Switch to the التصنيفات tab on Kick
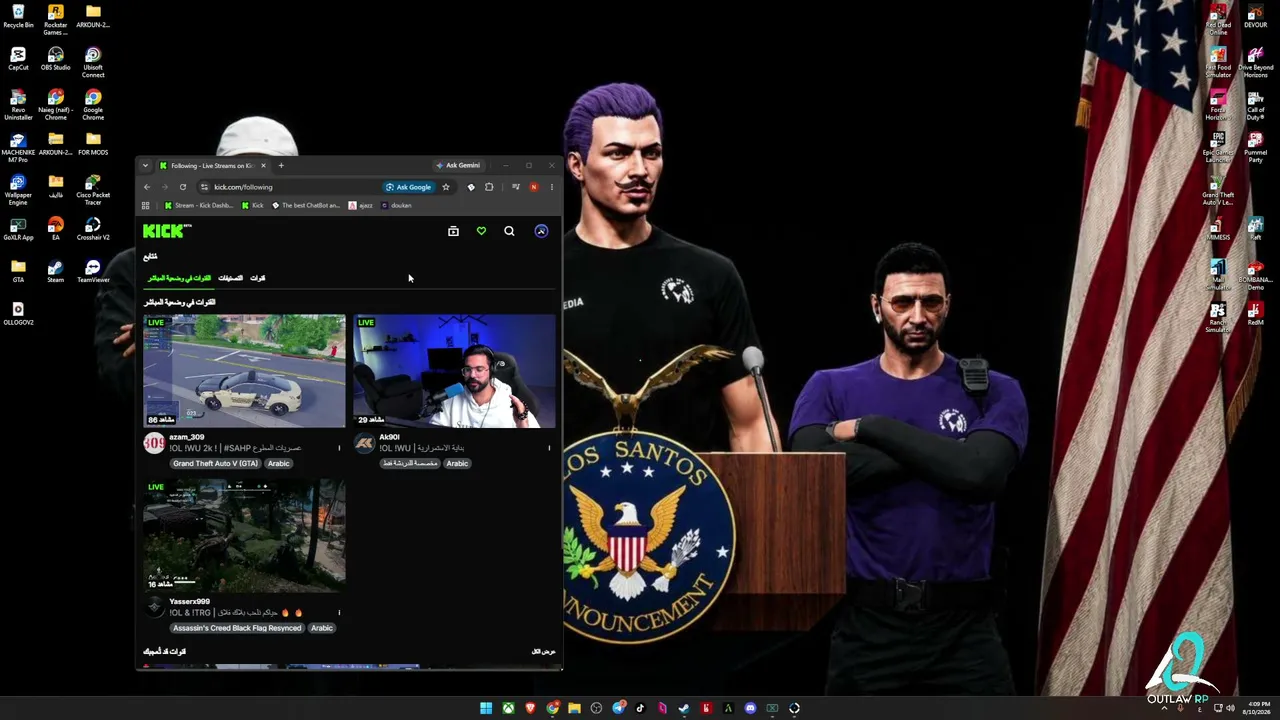The height and width of the screenshot is (720, 1280). [230, 278]
